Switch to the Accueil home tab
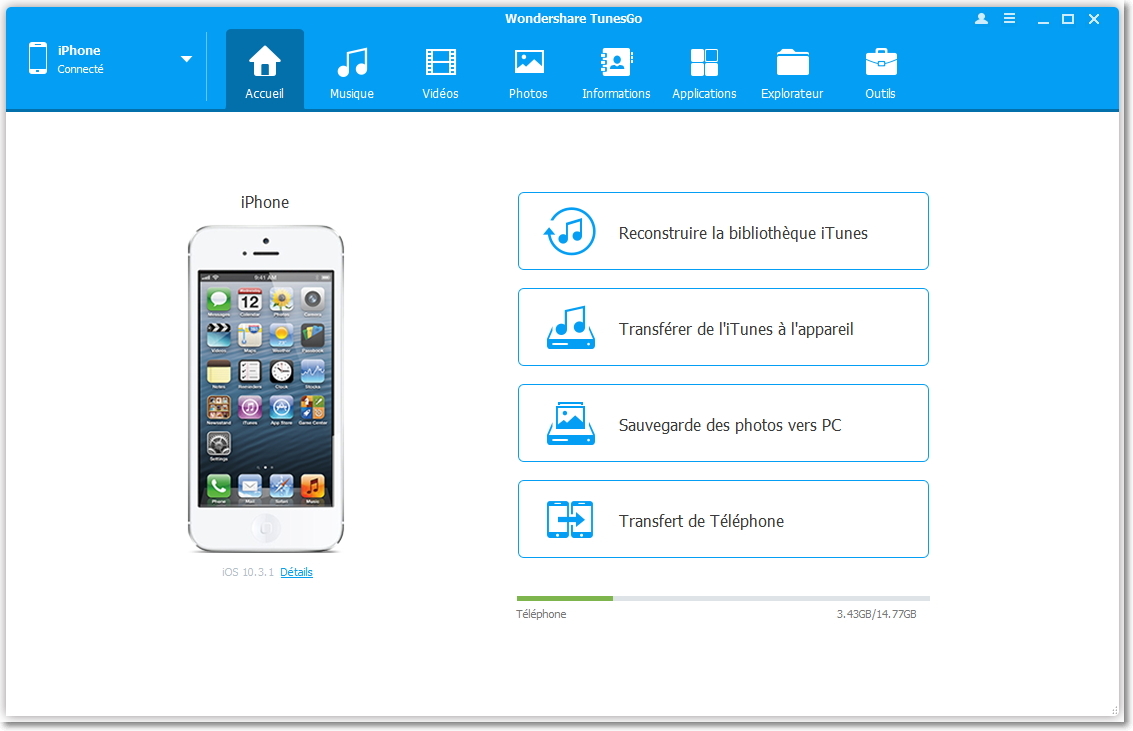 tap(265, 69)
